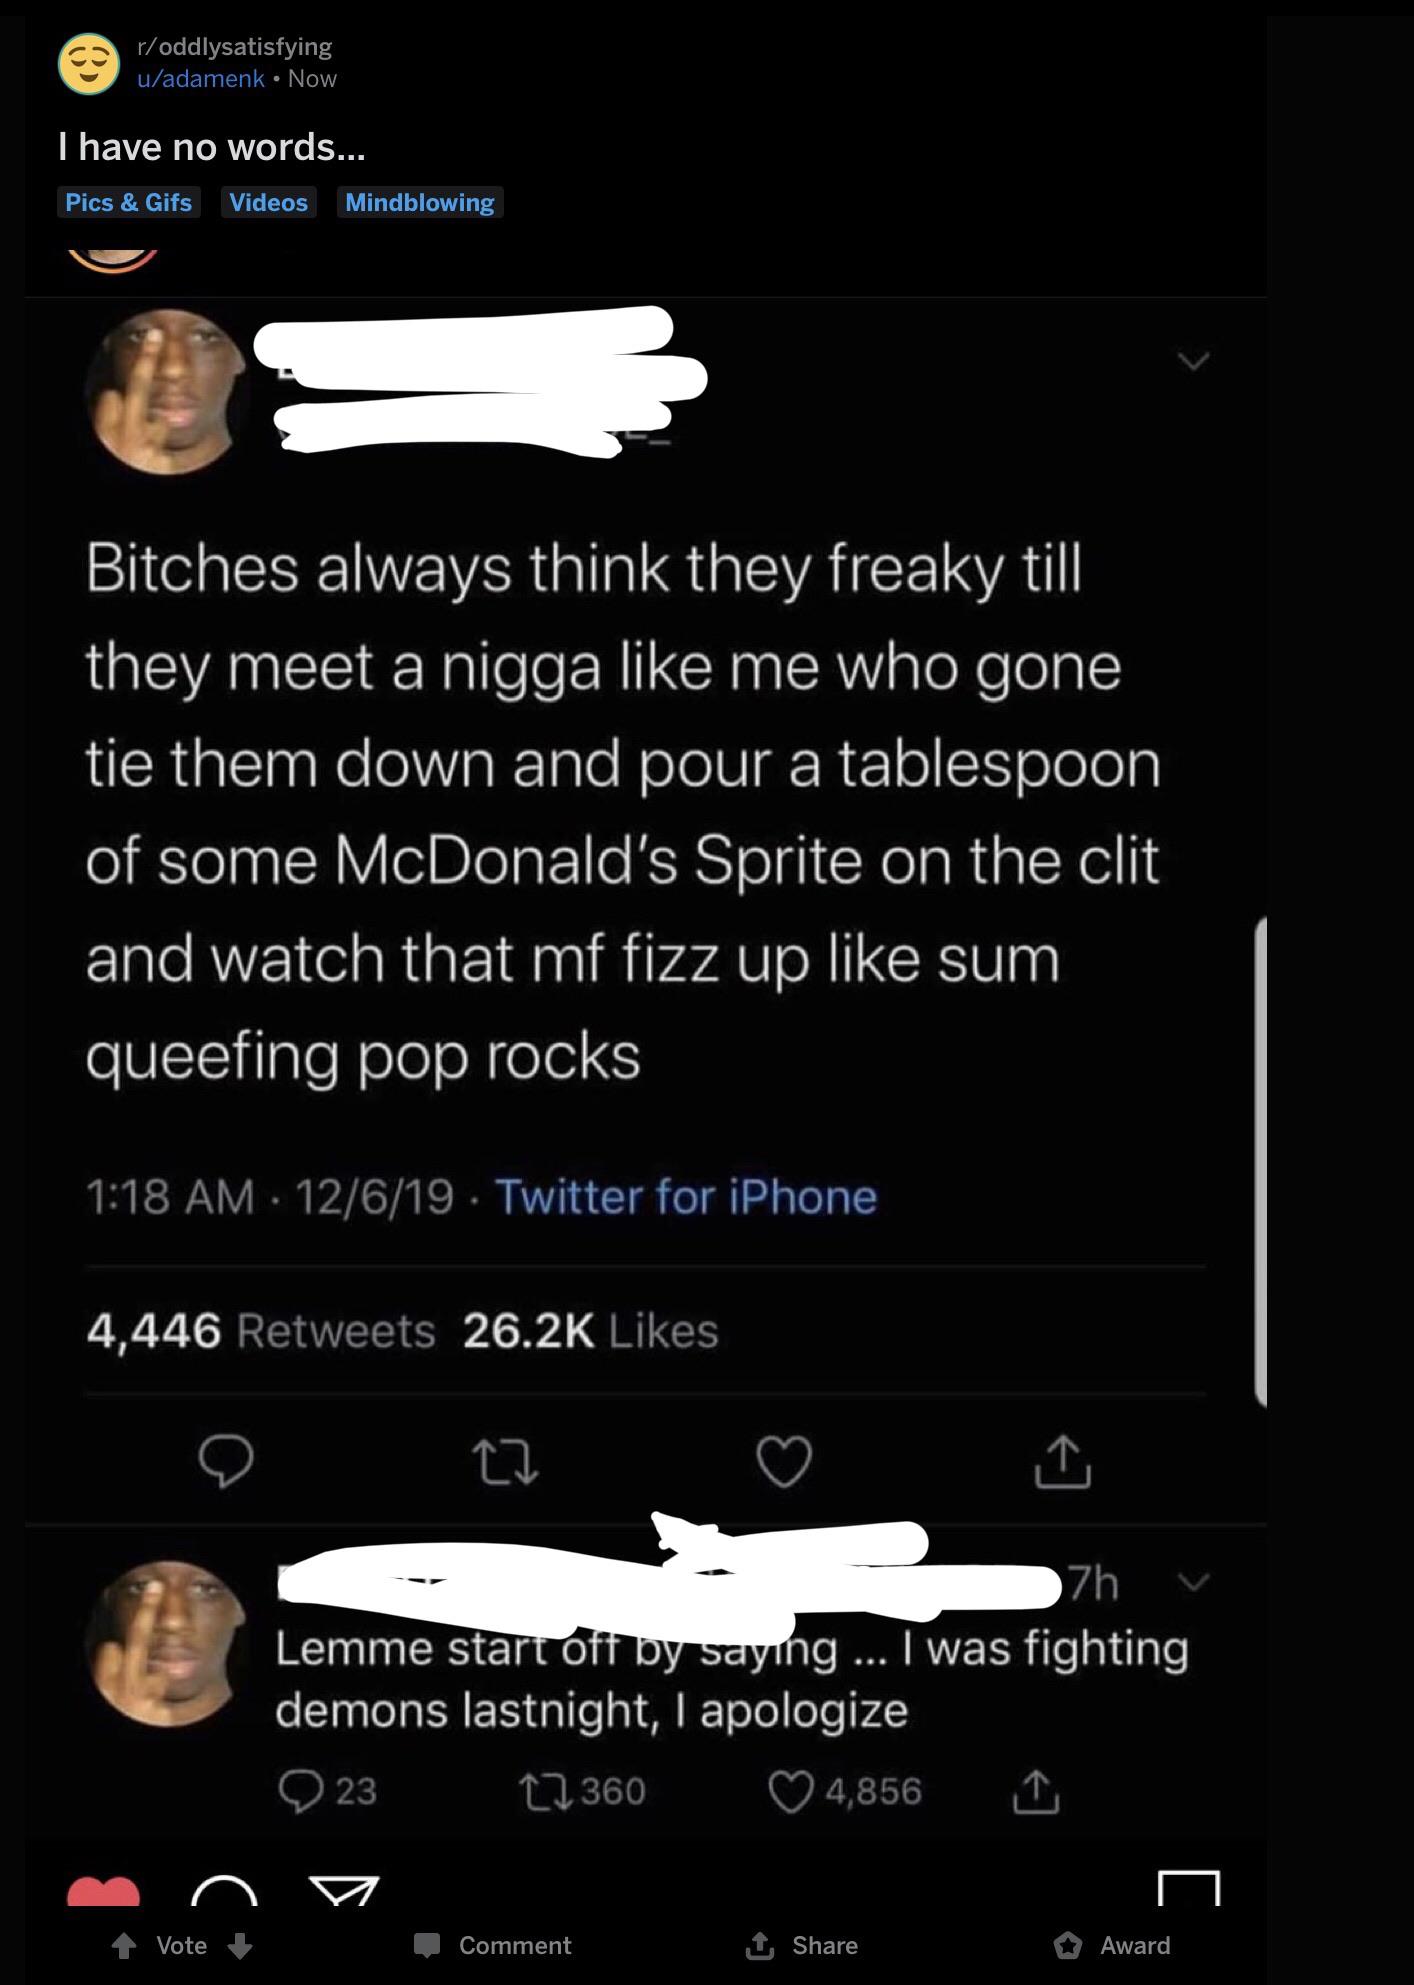This screenshot has height=1985, width=1414.
Task: Like the main tweet with heart icon
Action: coord(784,1462)
